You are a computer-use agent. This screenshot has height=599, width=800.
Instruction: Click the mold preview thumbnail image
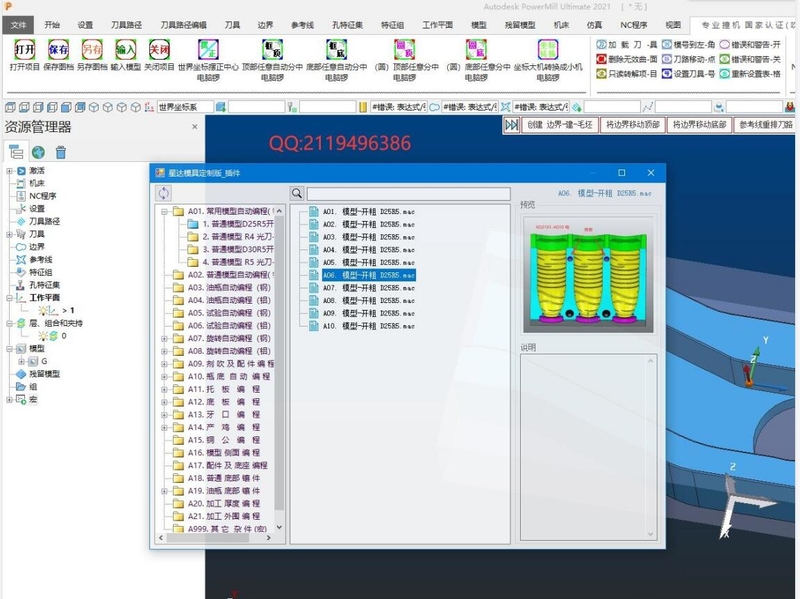tap(585, 273)
